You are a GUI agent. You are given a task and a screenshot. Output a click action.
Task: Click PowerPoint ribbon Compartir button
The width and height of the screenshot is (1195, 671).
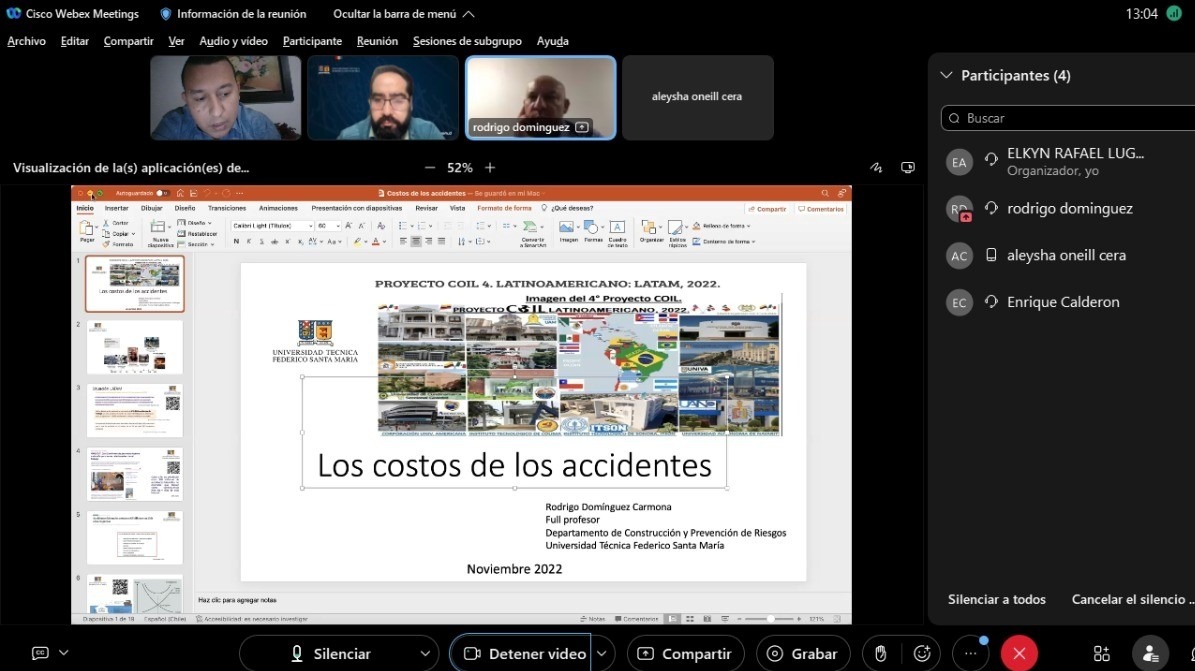(x=767, y=209)
